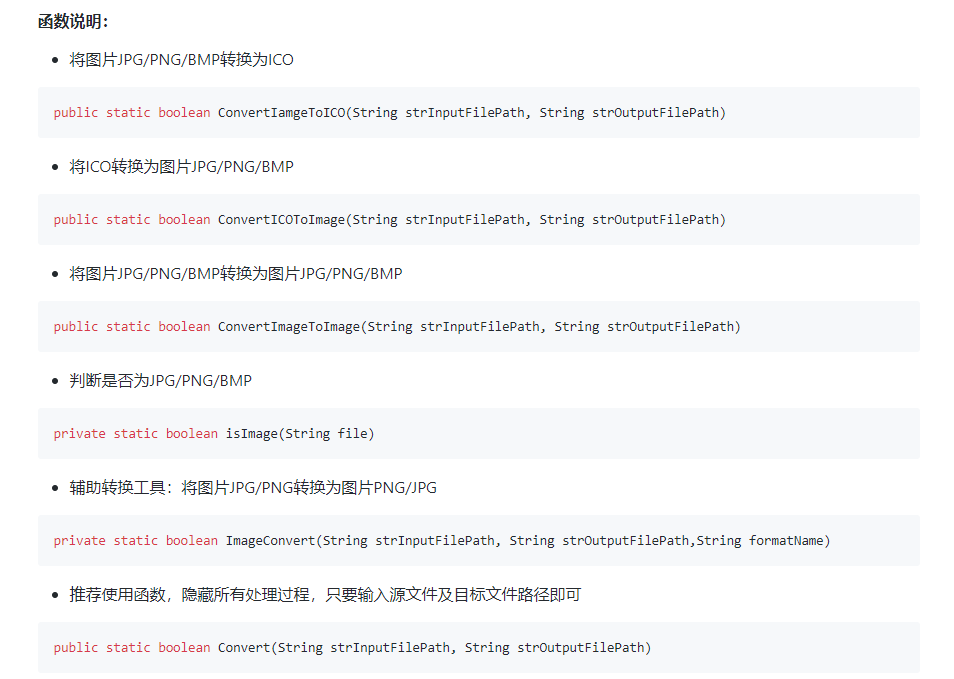Click the bullet point beside 判断是否为JPG/PNG/BMP

click(x=54, y=380)
